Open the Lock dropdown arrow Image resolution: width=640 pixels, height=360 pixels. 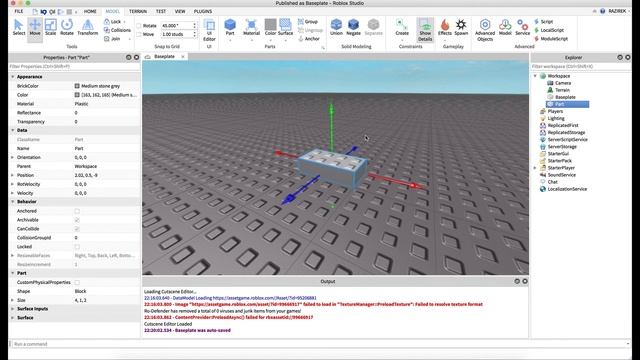(x=124, y=22)
